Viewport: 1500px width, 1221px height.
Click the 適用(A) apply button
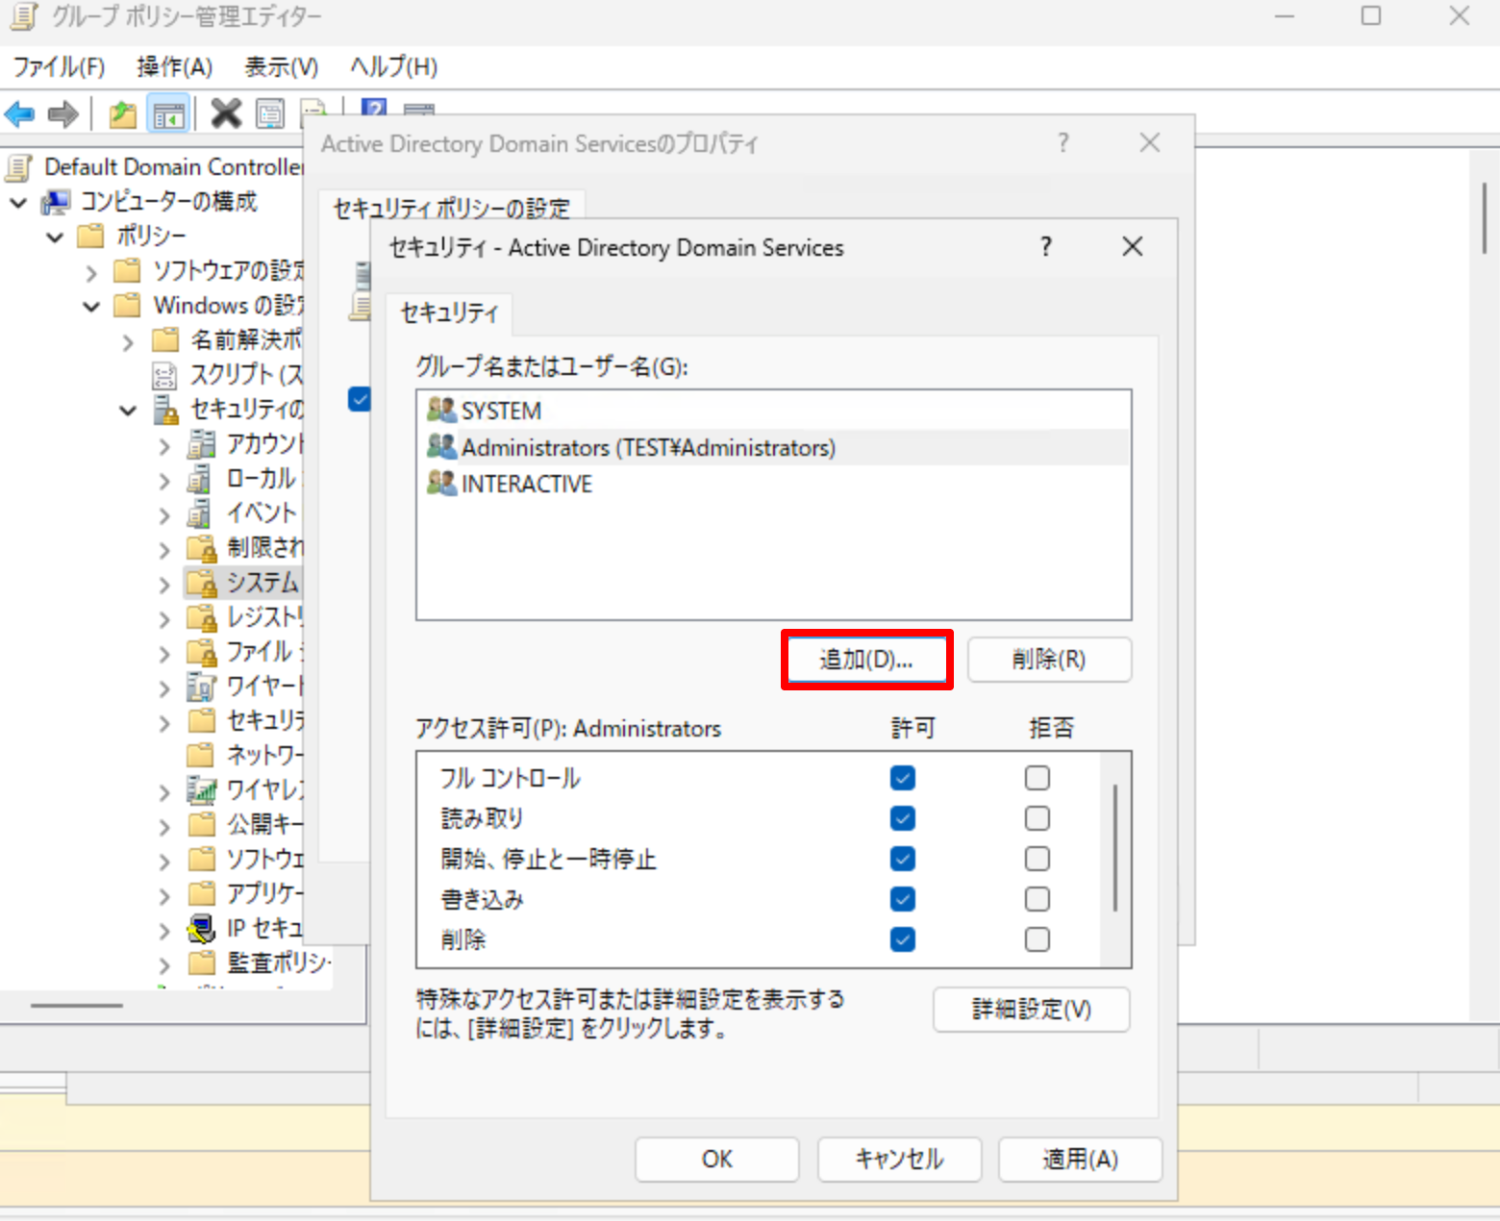tap(1080, 1159)
